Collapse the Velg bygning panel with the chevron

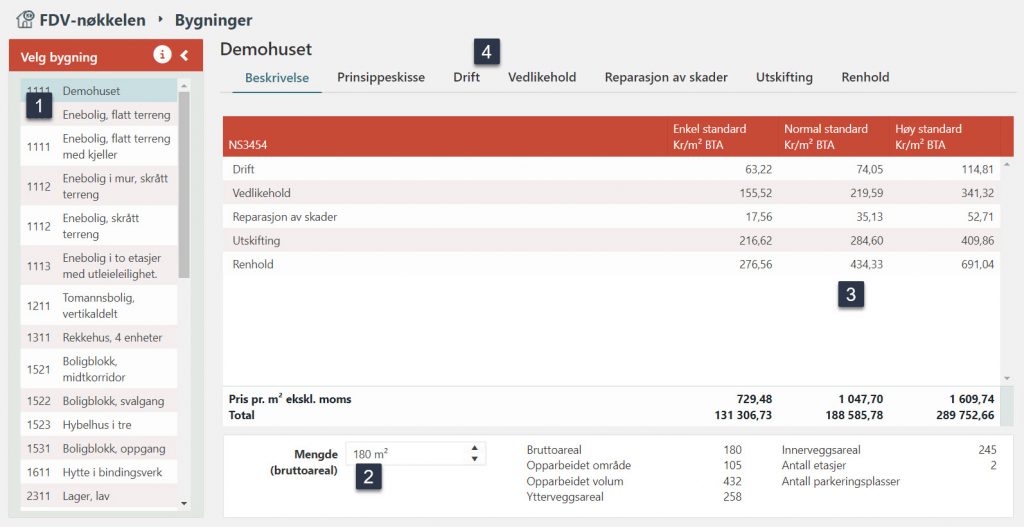185,56
